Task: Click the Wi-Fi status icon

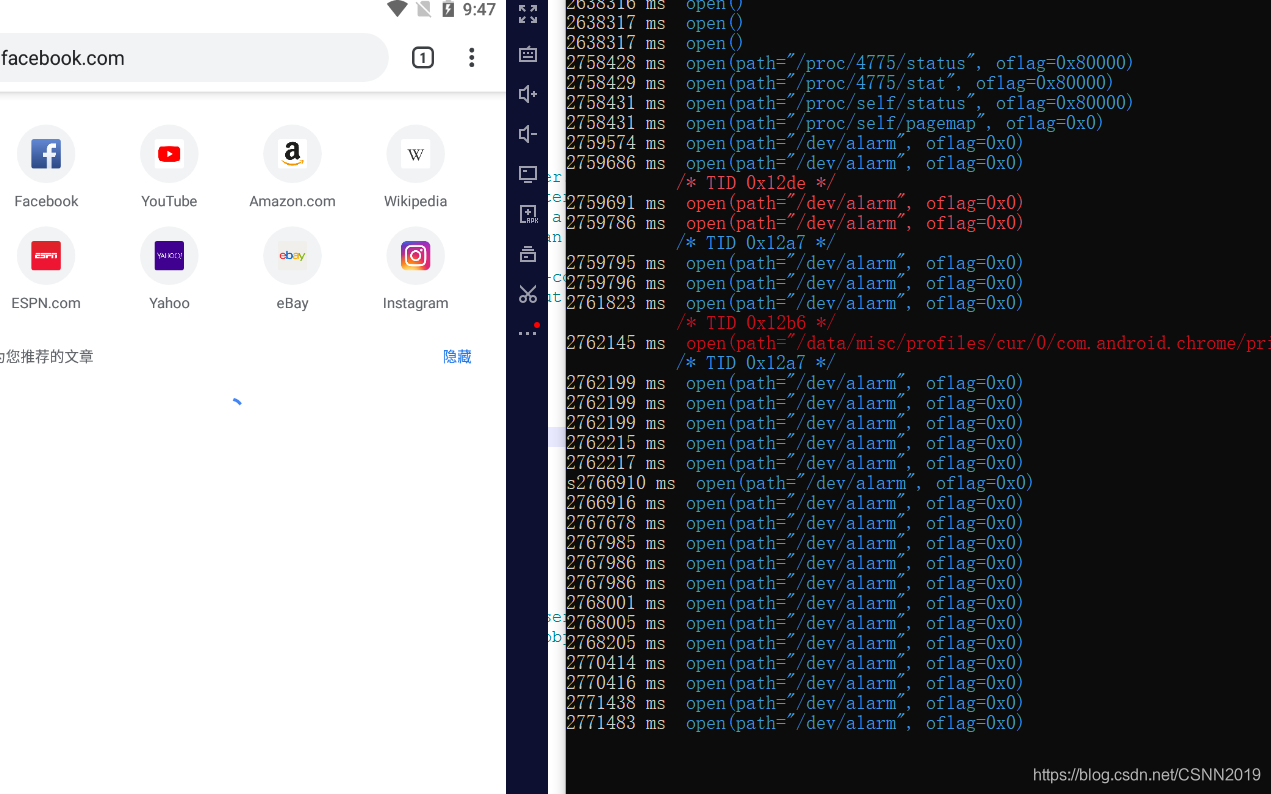Action: [397, 9]
